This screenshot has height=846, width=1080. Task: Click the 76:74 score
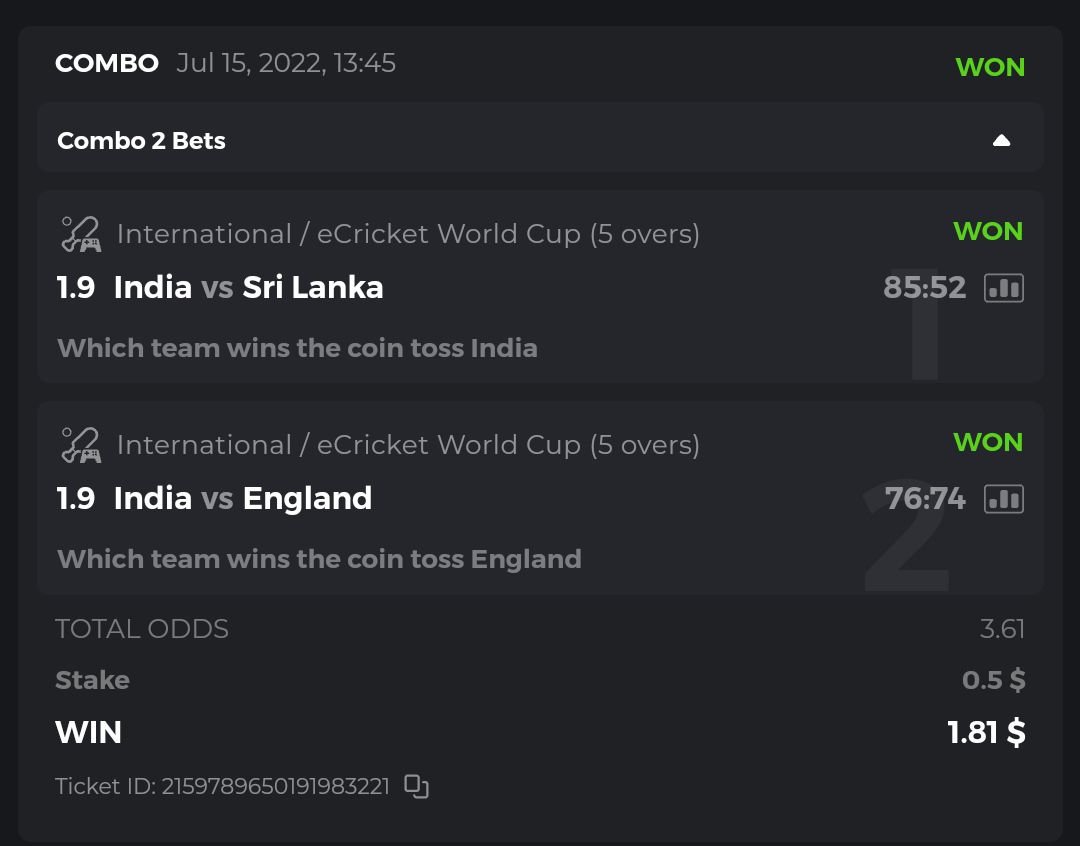(x=924, y=498)
